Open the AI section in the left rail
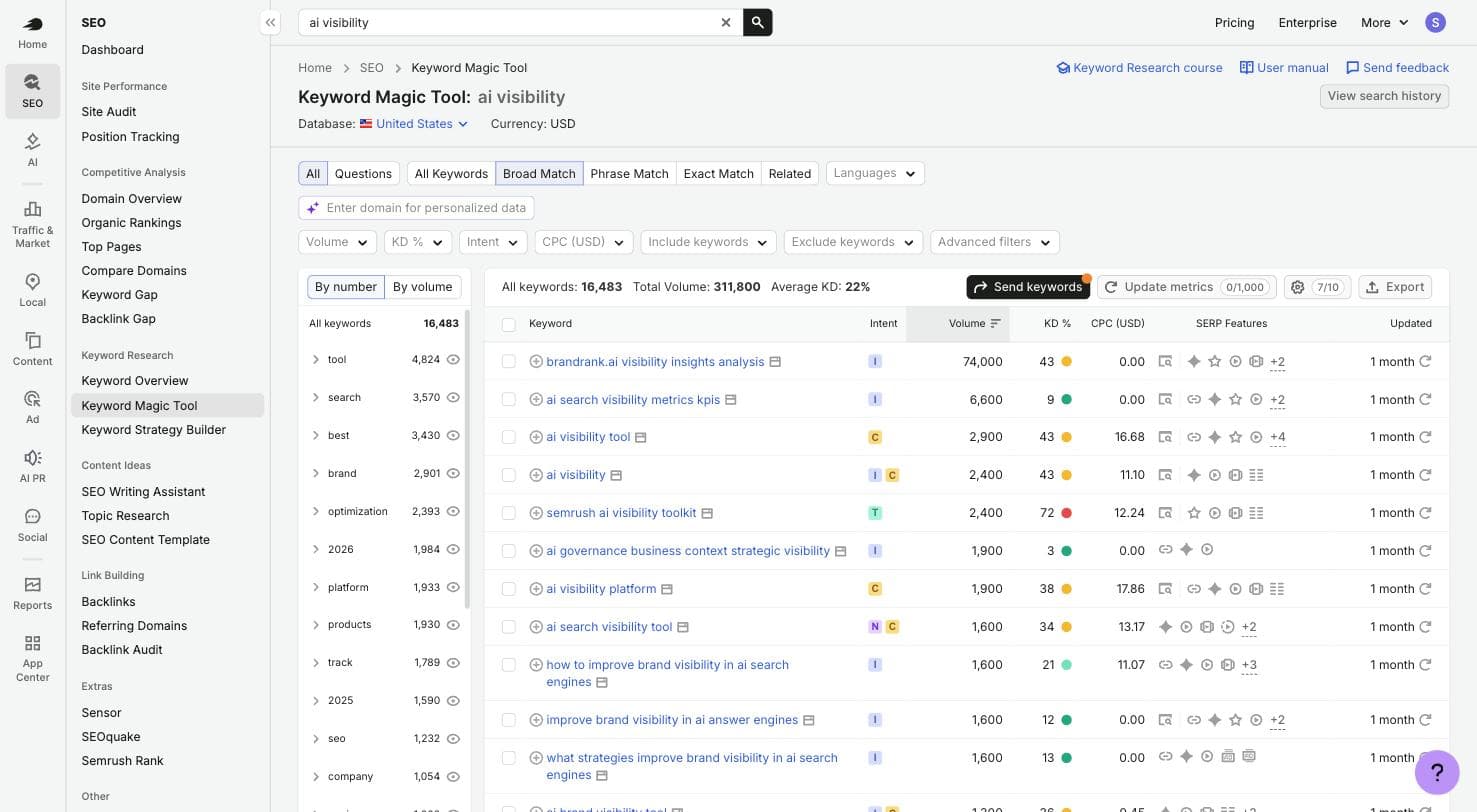Screen dimensions: 1477x812 [32, 149]
